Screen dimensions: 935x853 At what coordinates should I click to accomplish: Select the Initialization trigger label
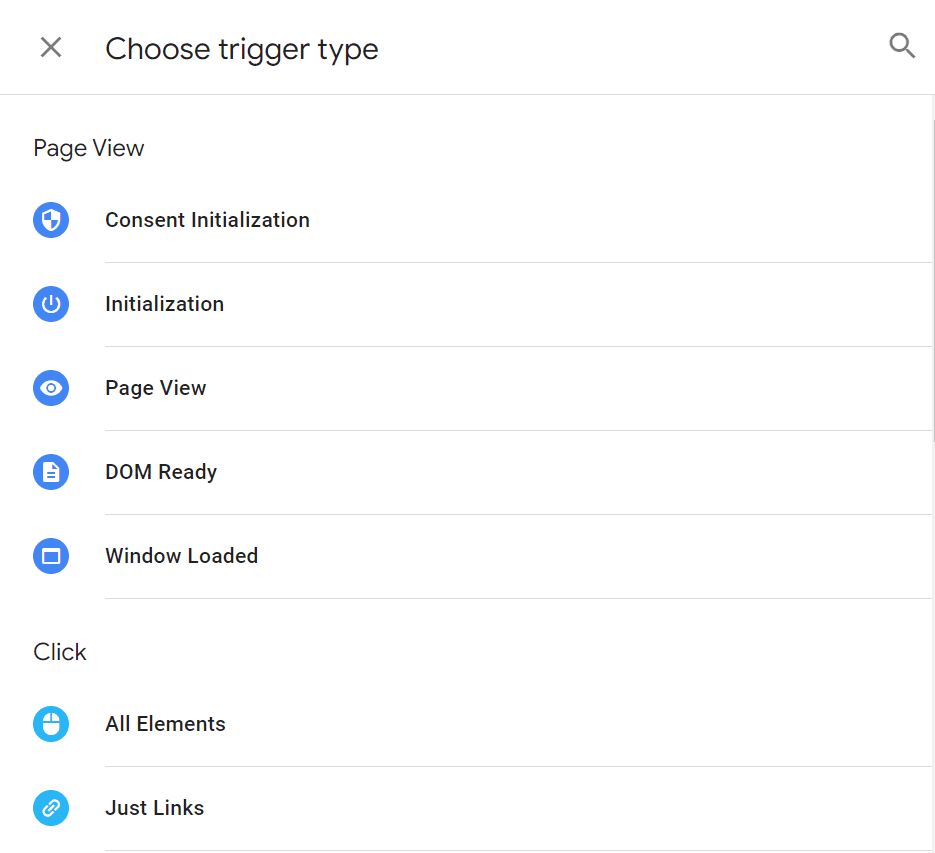tap(164, 304)
